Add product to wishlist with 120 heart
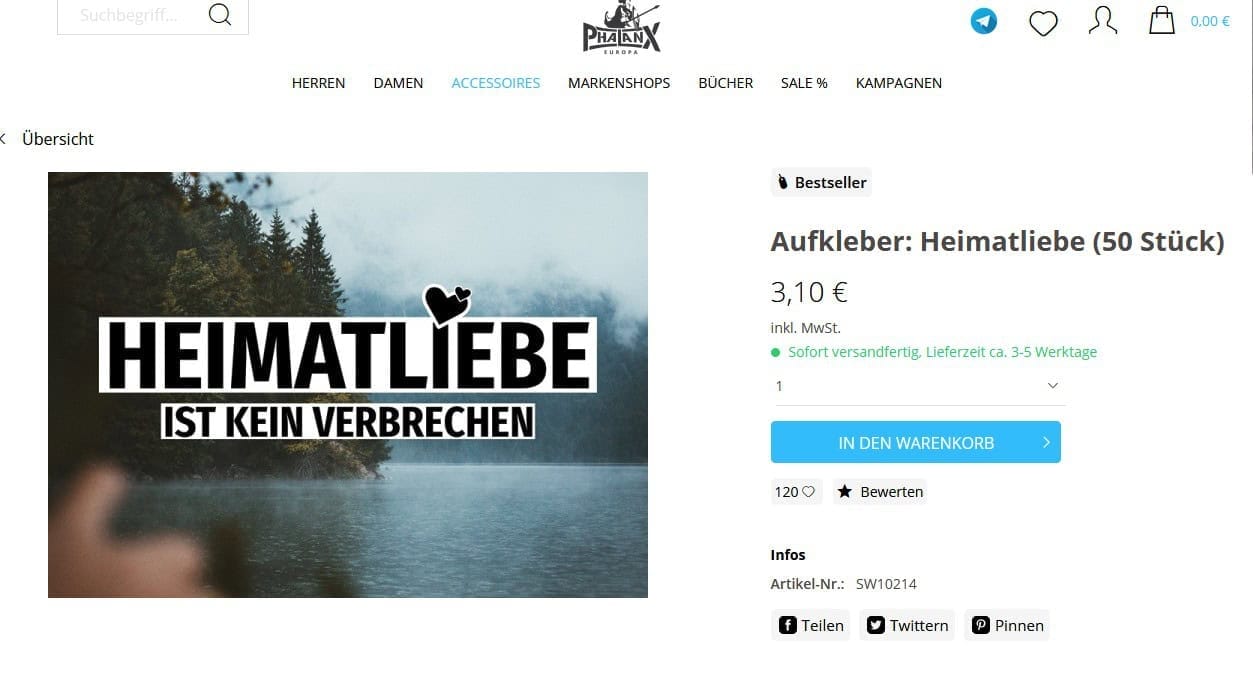This screenshot has height=694, width=1253. pos(796,492)
